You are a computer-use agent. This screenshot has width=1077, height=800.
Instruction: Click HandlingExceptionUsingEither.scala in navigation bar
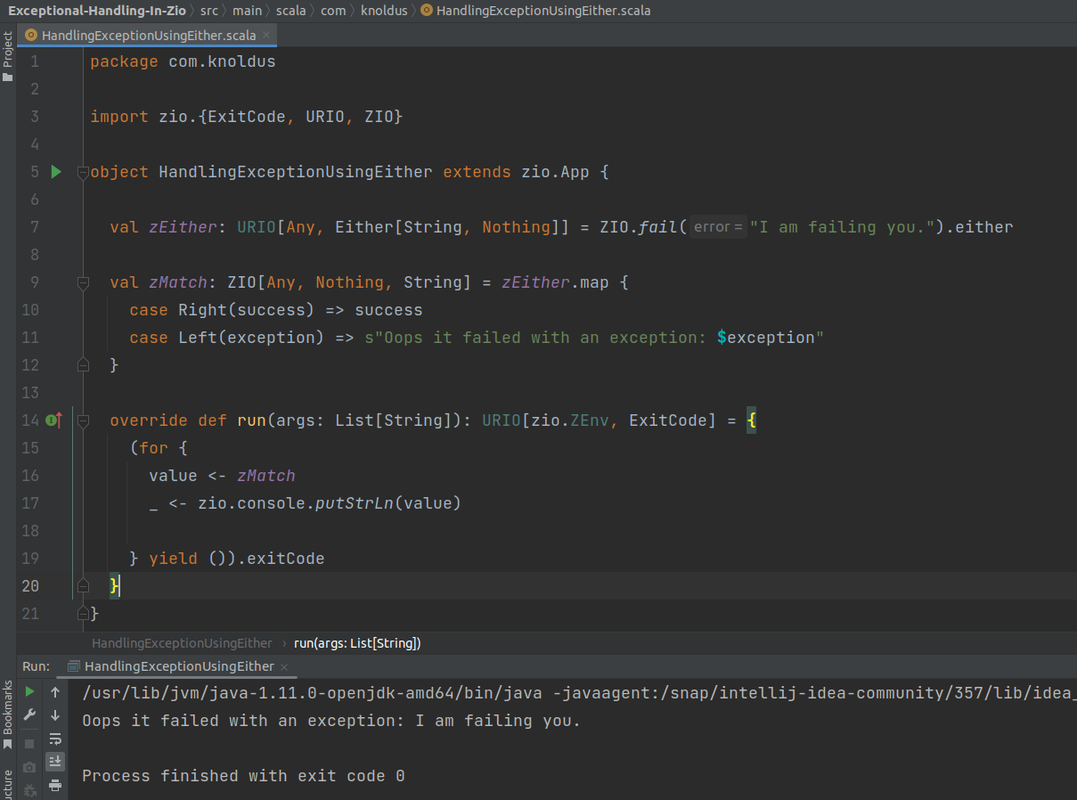536,10
